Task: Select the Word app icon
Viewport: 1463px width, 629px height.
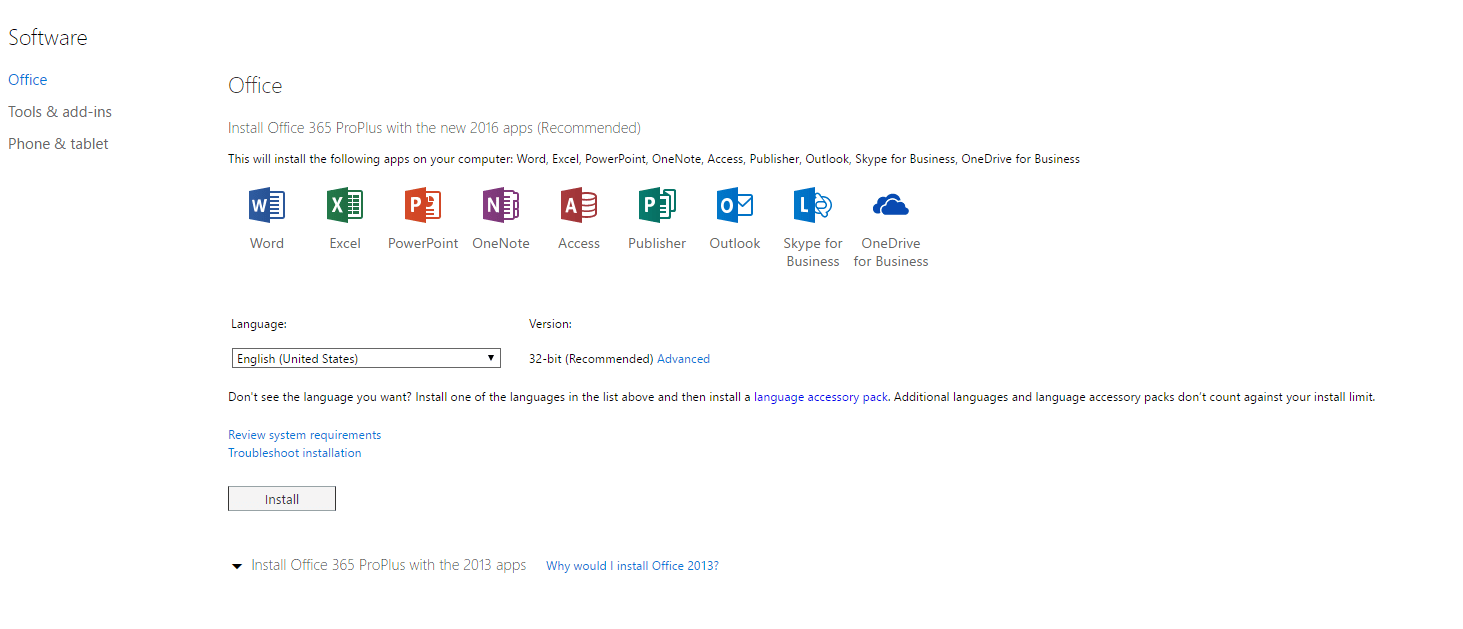Action: tap(266, 204)
